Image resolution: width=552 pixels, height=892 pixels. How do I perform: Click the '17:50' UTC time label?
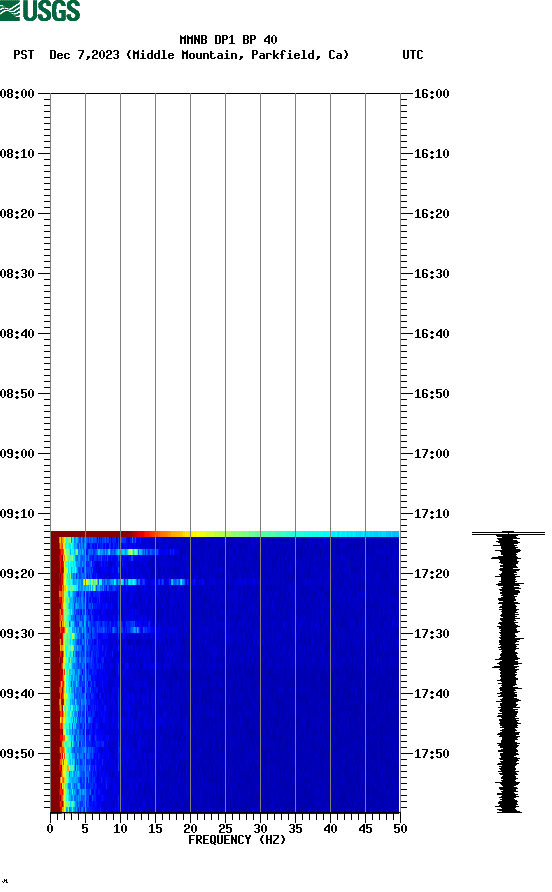tap(431, 754)
